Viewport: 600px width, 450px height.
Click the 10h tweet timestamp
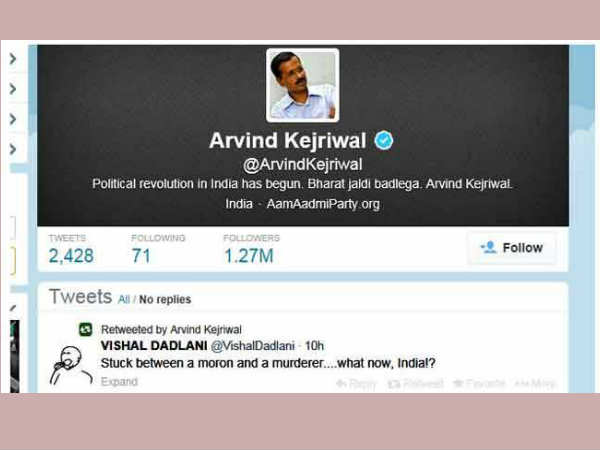pos(314,346)
